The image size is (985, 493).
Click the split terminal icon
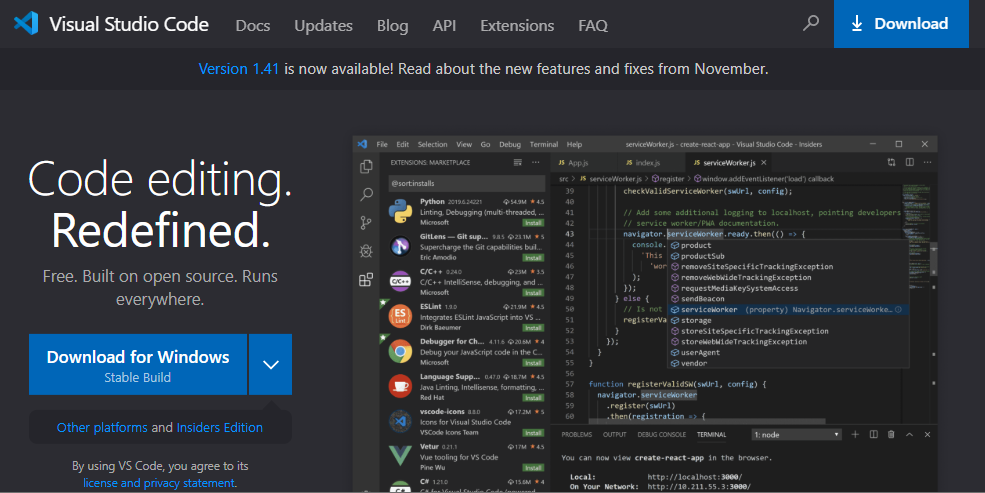click(873, 434)
